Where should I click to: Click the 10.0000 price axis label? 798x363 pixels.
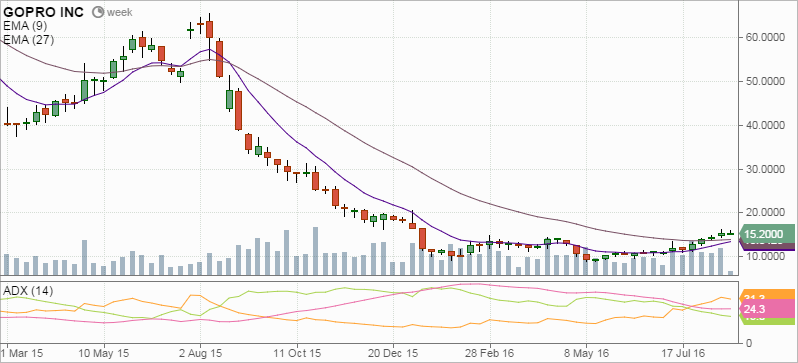[765, 257]
